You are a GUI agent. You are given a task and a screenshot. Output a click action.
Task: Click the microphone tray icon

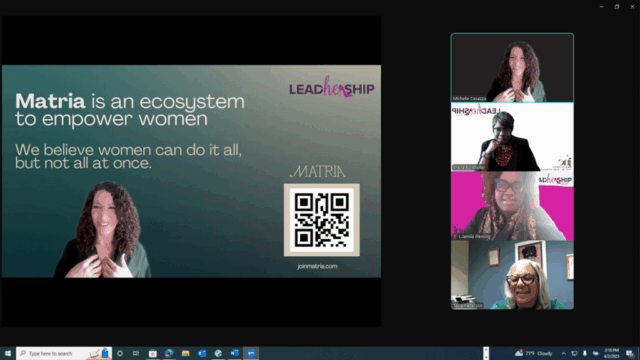585,353
